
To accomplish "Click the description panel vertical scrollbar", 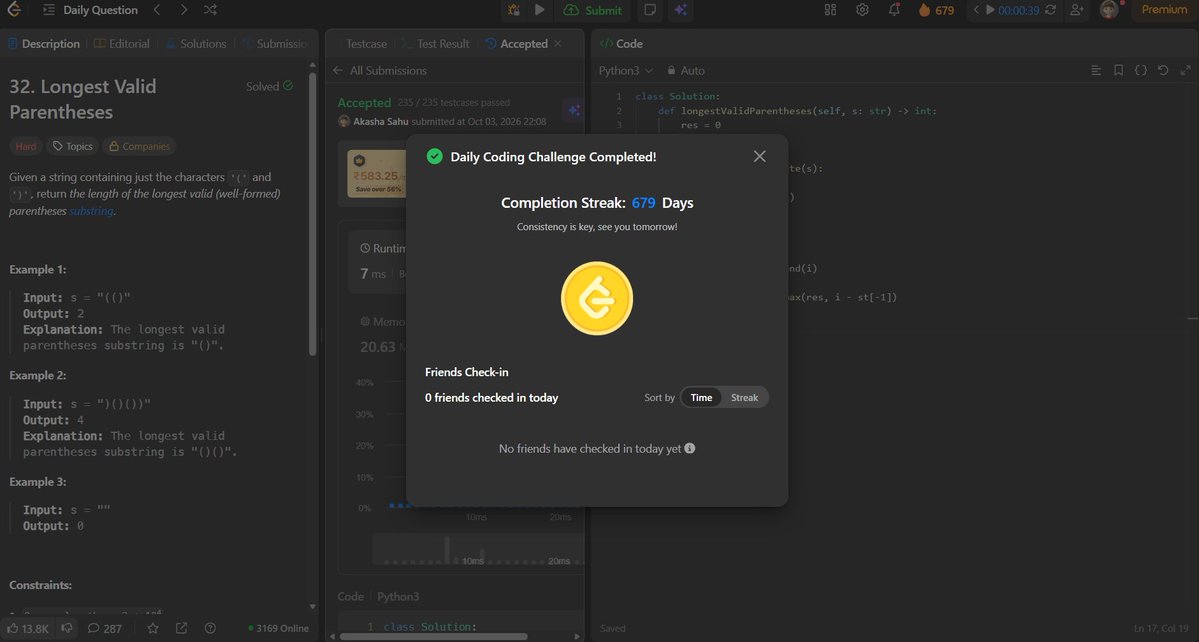I will pos(312,214).
